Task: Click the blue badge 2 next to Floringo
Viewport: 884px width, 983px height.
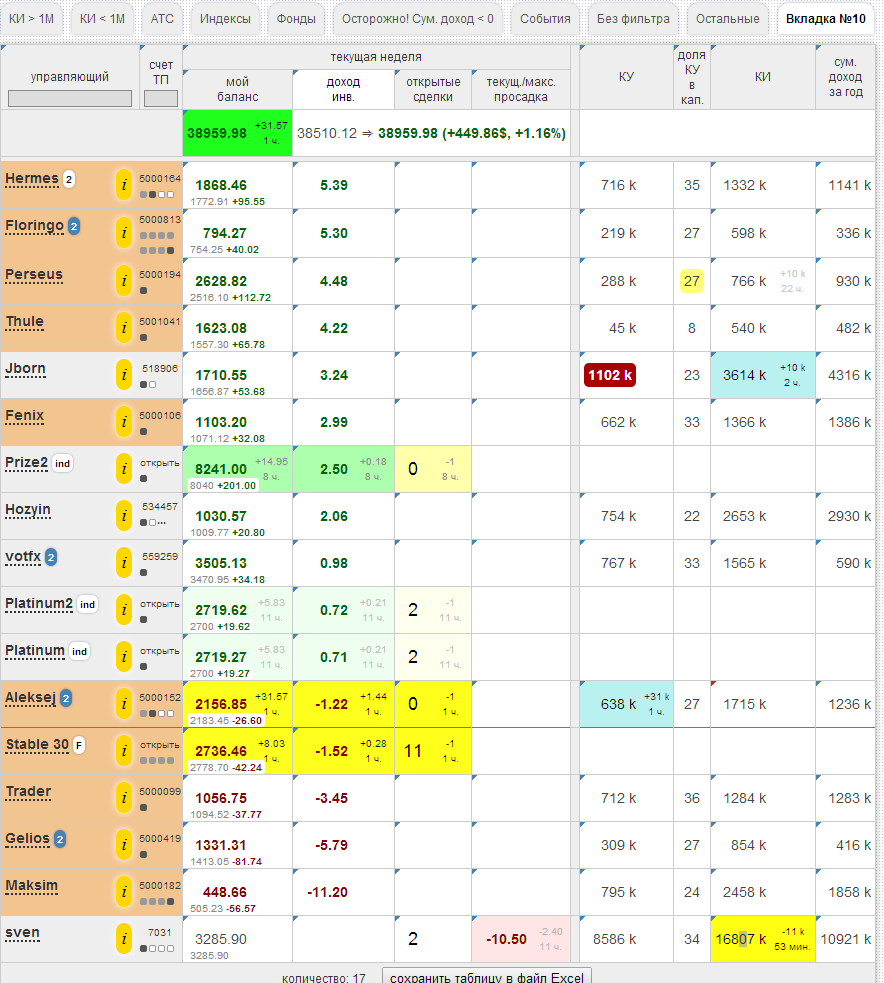Action: point(74,226)
